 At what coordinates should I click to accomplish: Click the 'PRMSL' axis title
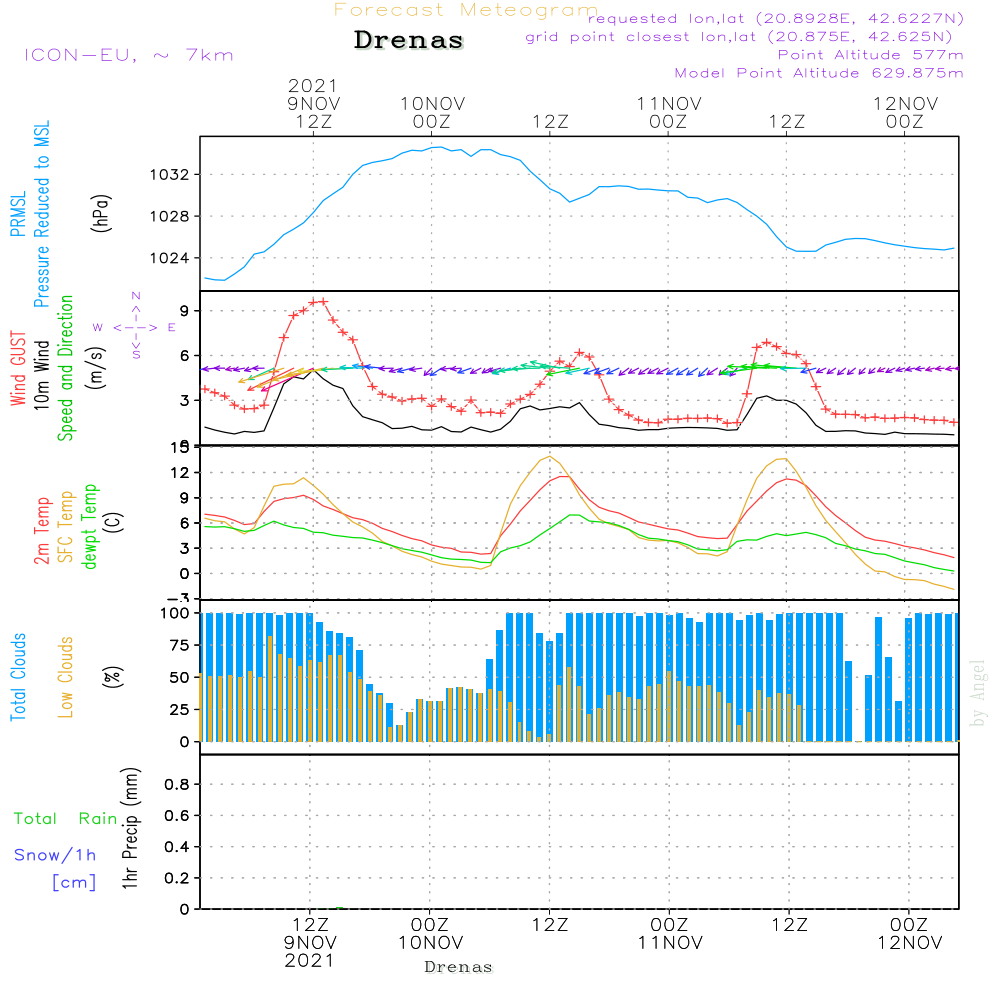(x=18, y=213)
